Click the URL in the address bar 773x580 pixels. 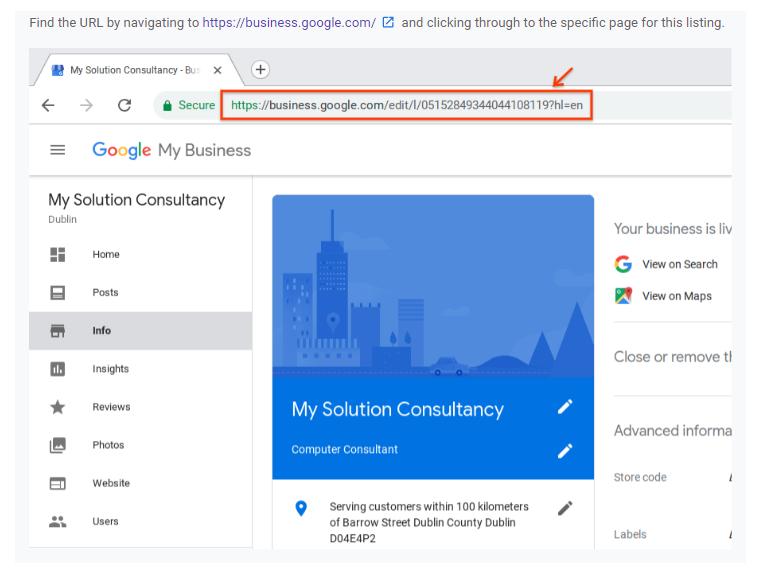click(407, 105)
